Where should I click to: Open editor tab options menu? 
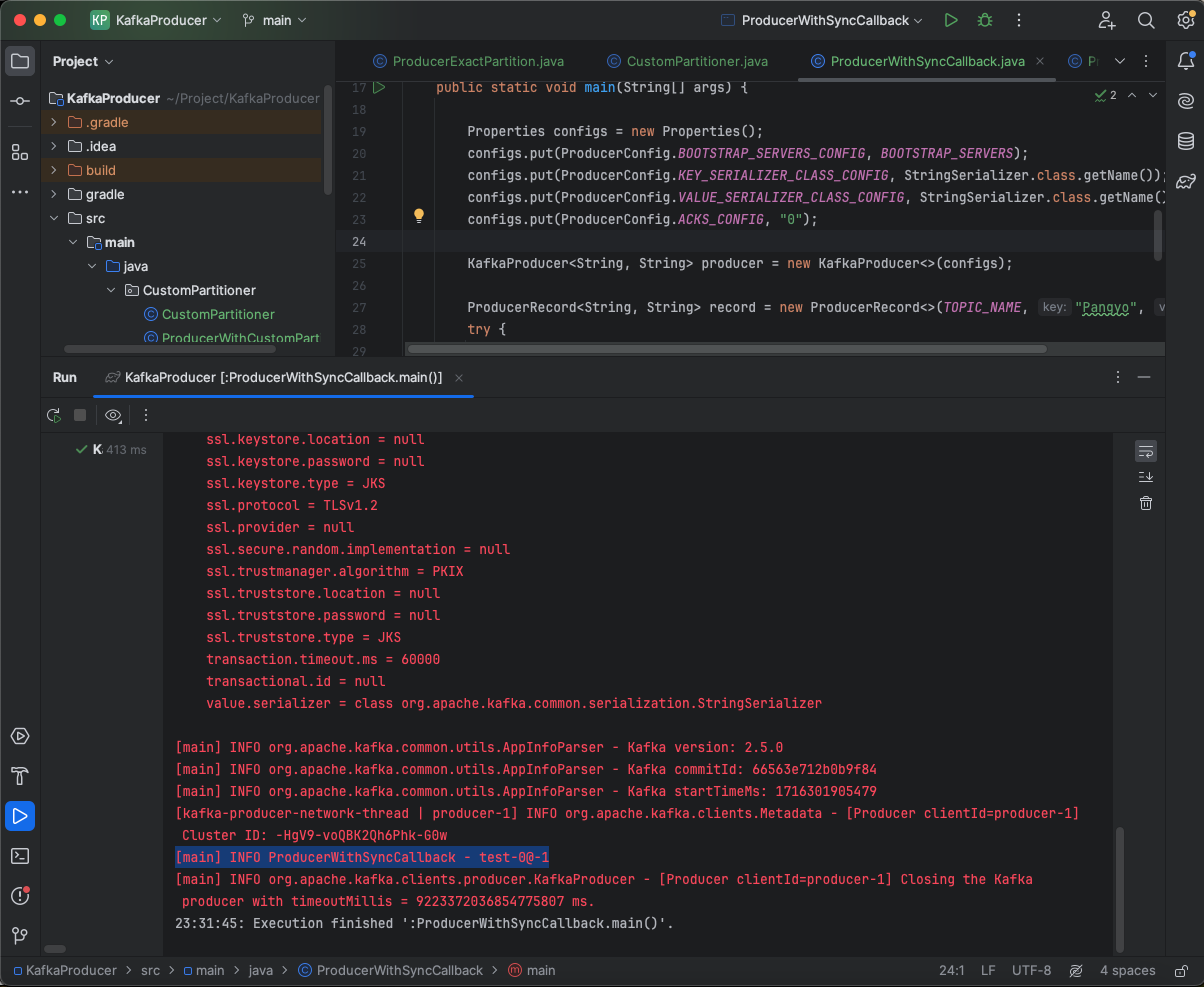pos(1147,61)
